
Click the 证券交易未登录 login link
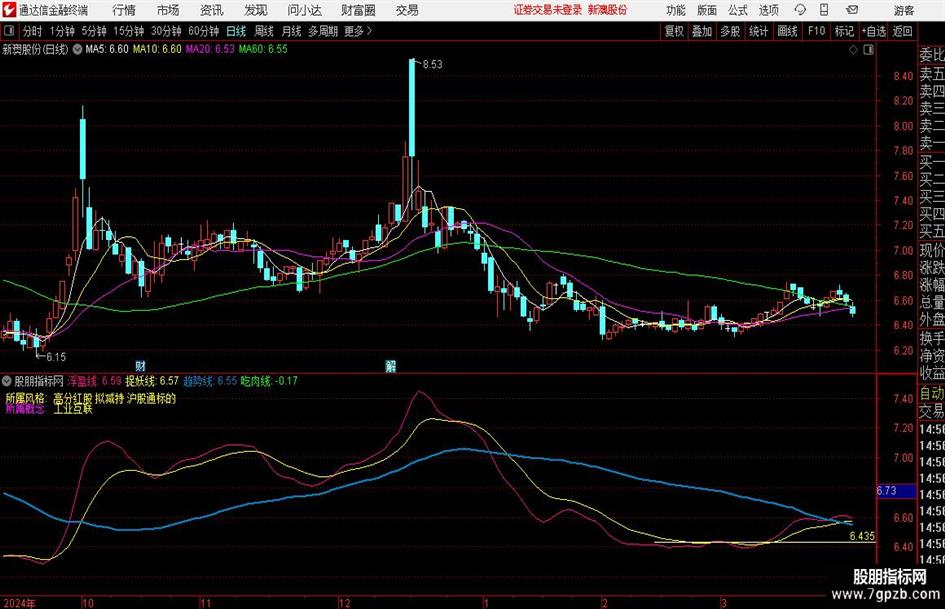pos(548,10)
